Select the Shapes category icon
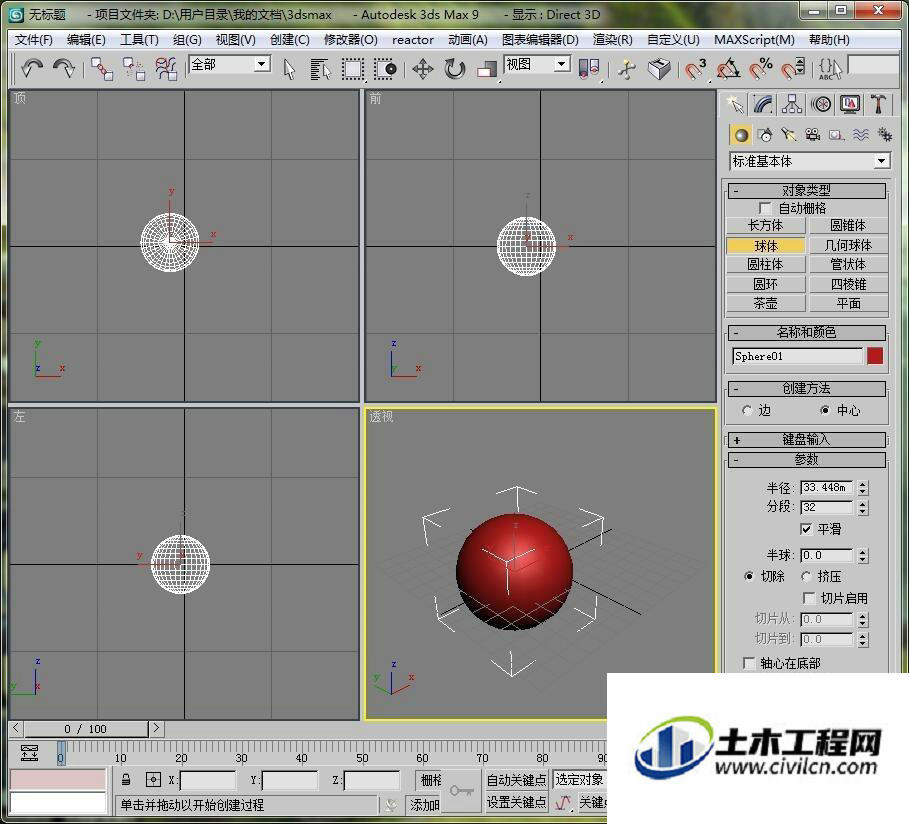This screenshot has height=824, width=909. coord(765,135)
